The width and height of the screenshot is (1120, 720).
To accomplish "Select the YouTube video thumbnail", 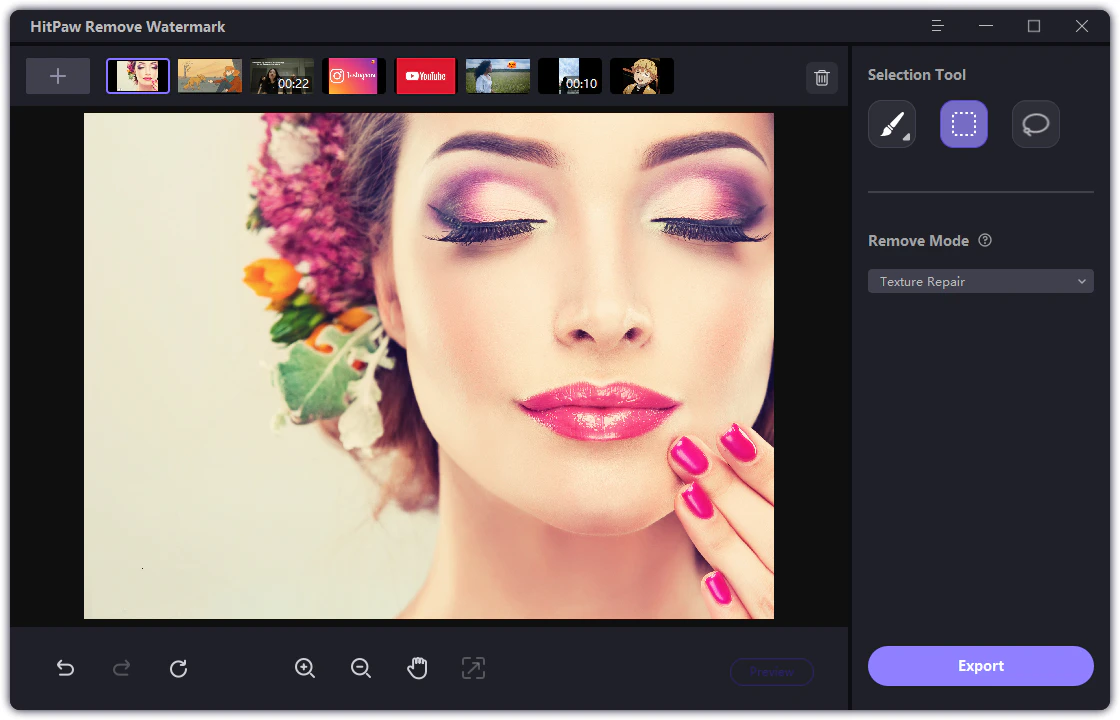I will tap(425, 75).
